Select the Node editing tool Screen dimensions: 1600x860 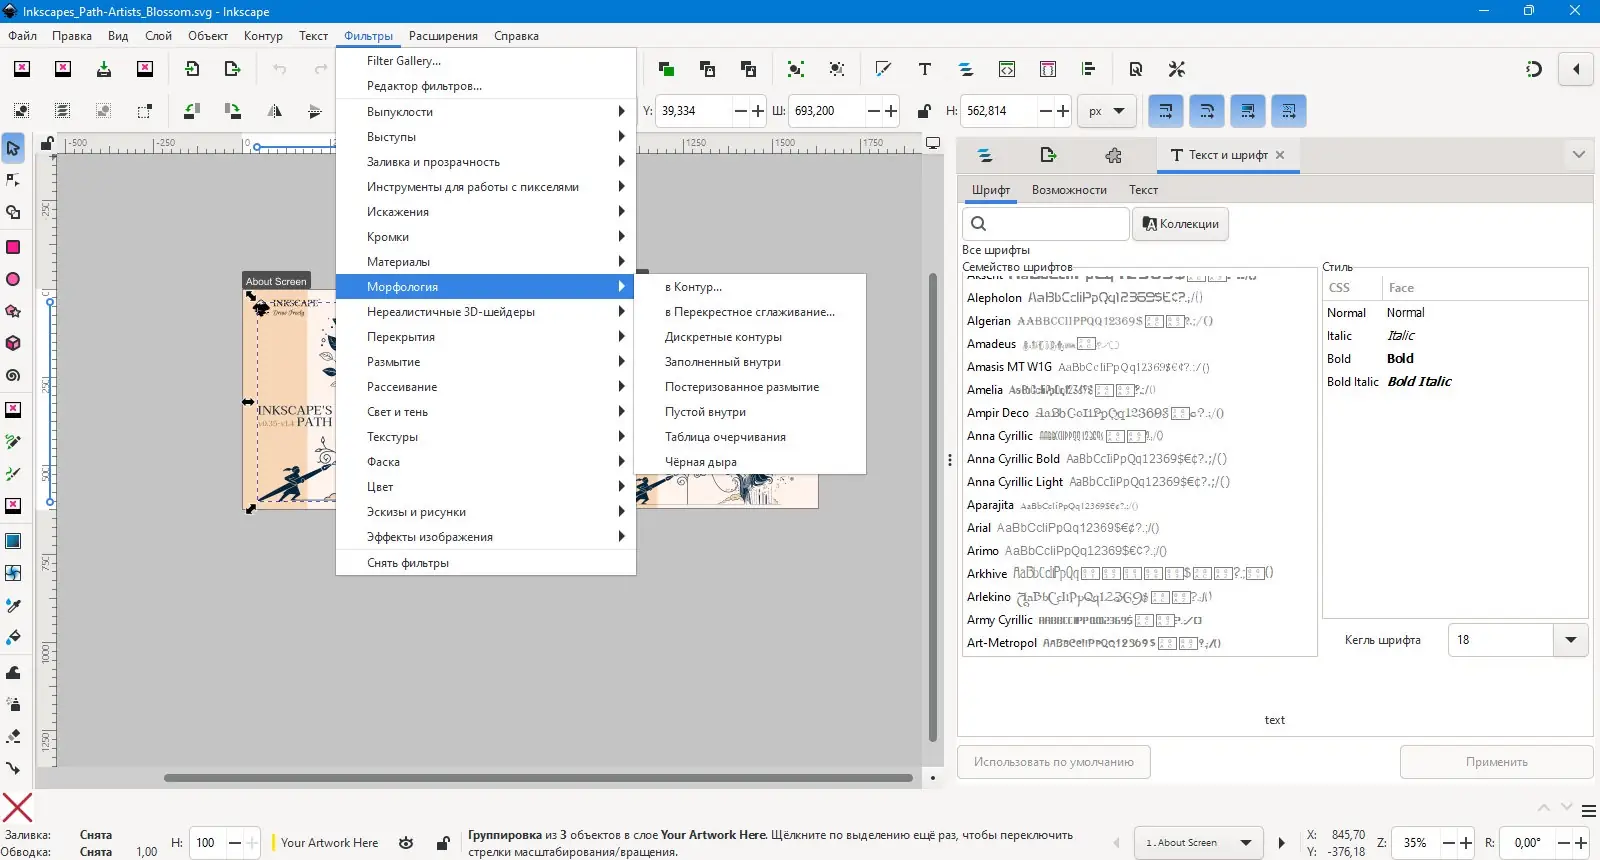point(13,180)
